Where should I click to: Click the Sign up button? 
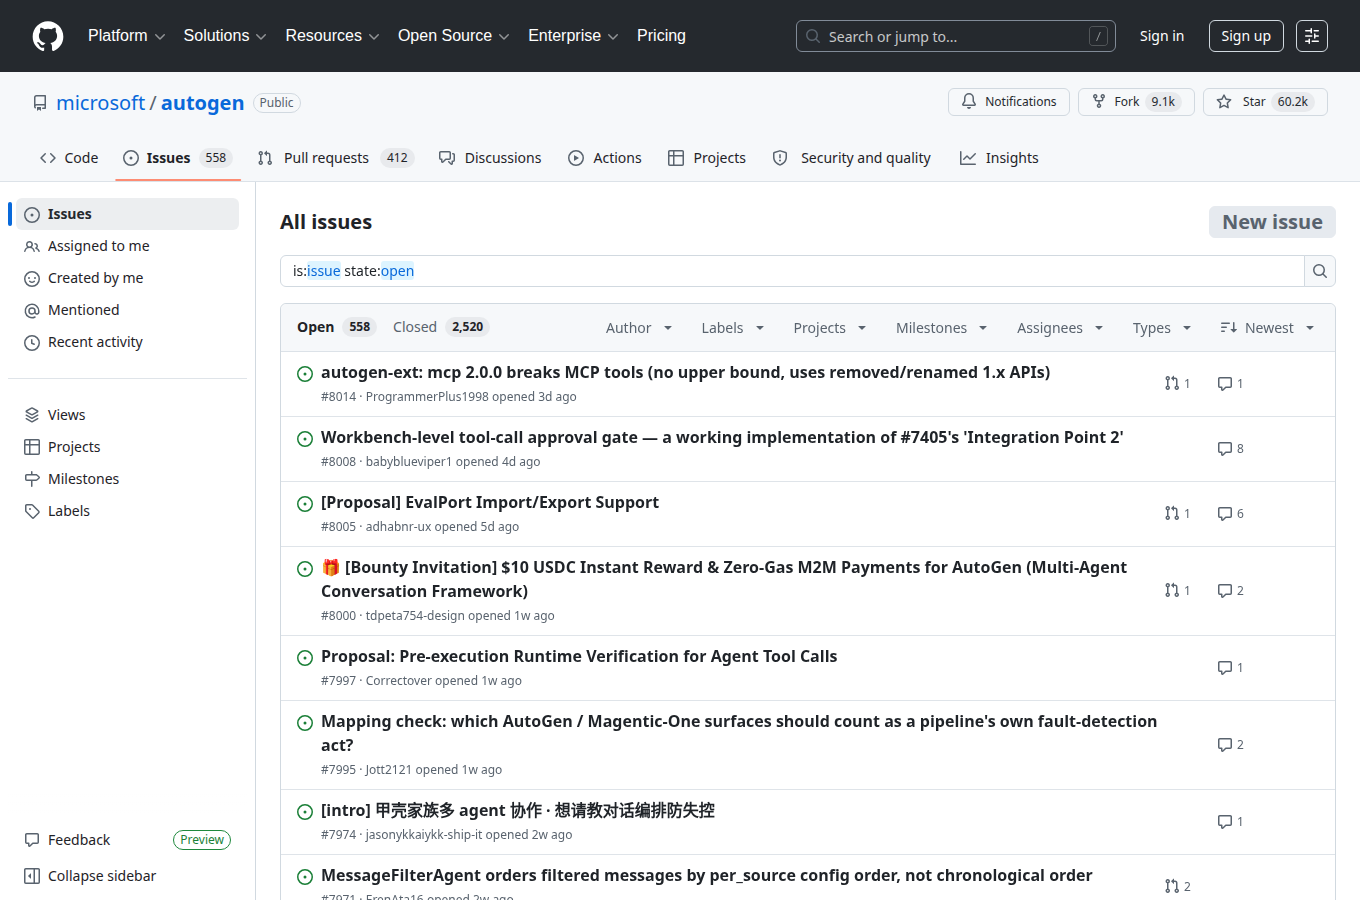coord(1246,36)
